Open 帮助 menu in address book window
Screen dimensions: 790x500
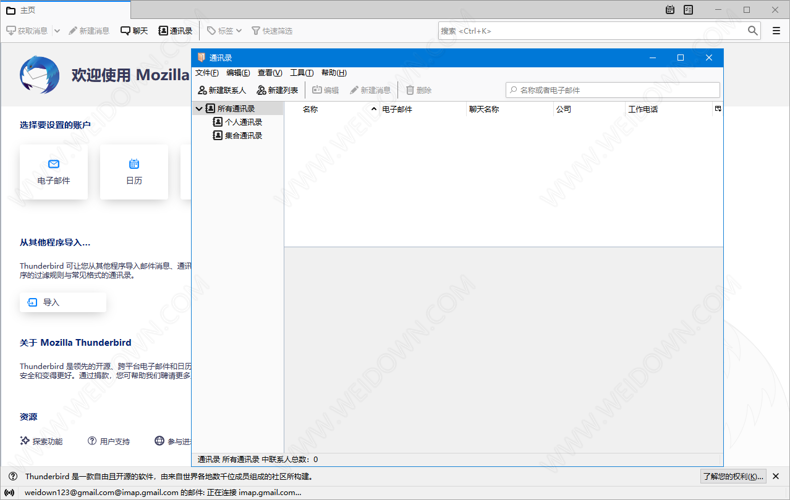point(334,73)
